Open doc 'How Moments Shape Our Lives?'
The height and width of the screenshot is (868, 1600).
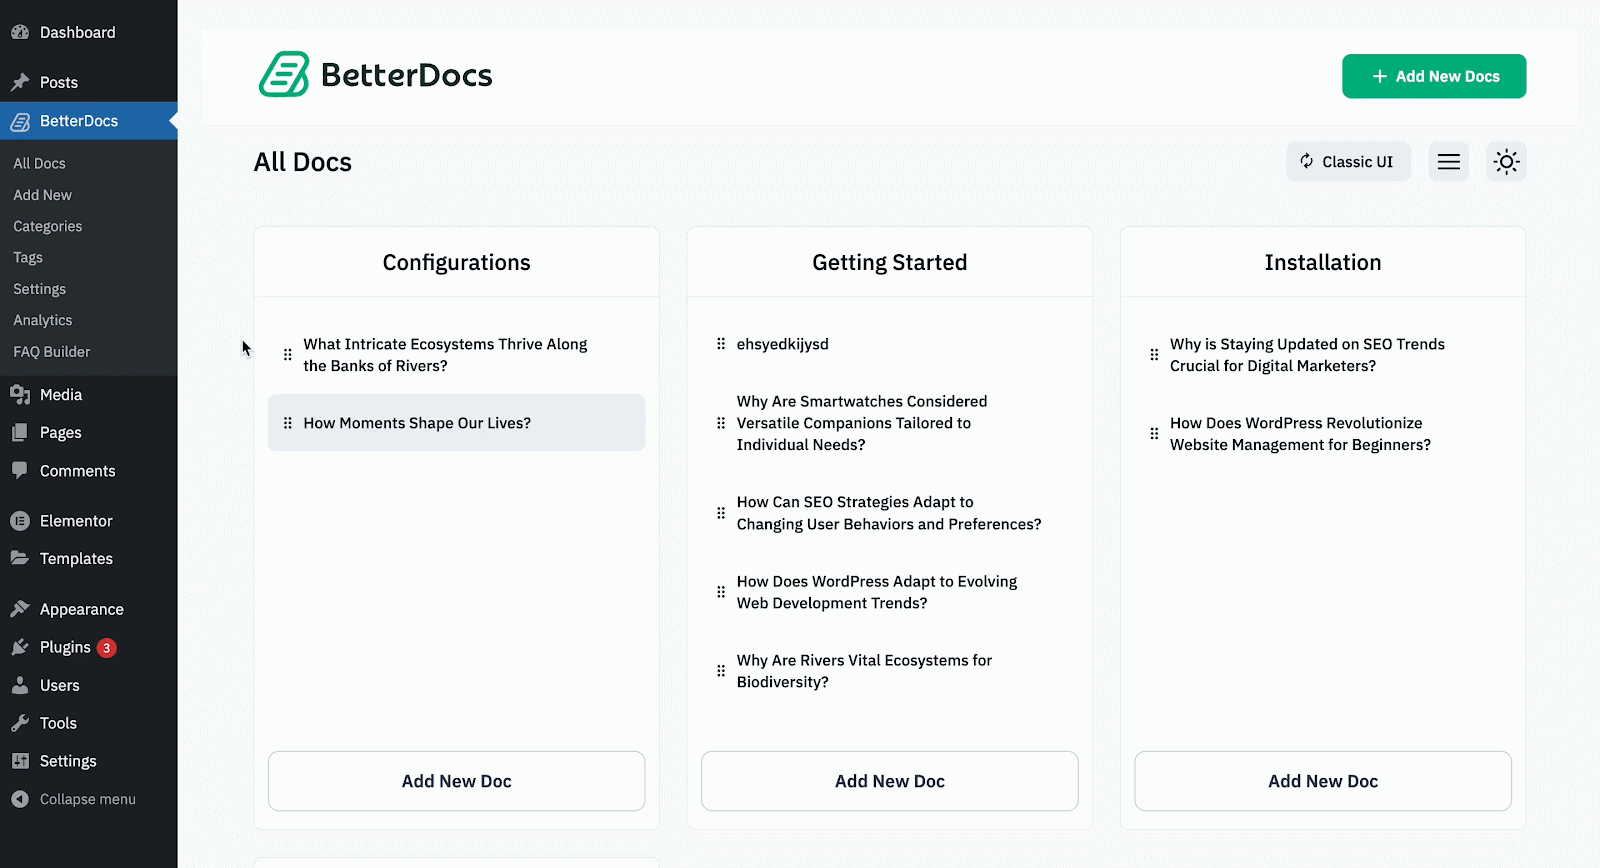tap(417, 423)
